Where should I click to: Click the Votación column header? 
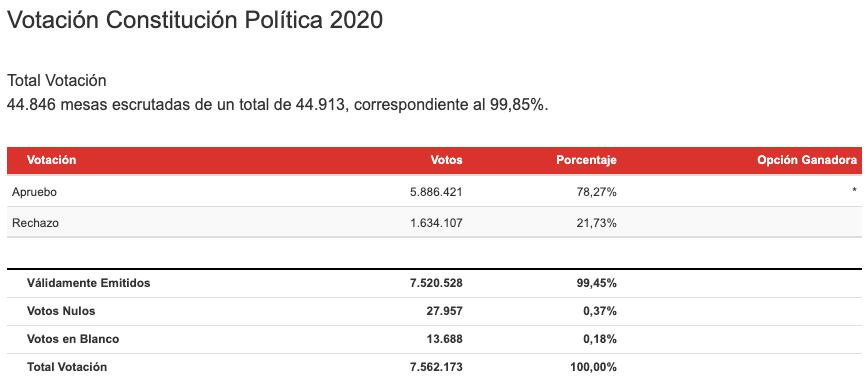coord(51,160)
